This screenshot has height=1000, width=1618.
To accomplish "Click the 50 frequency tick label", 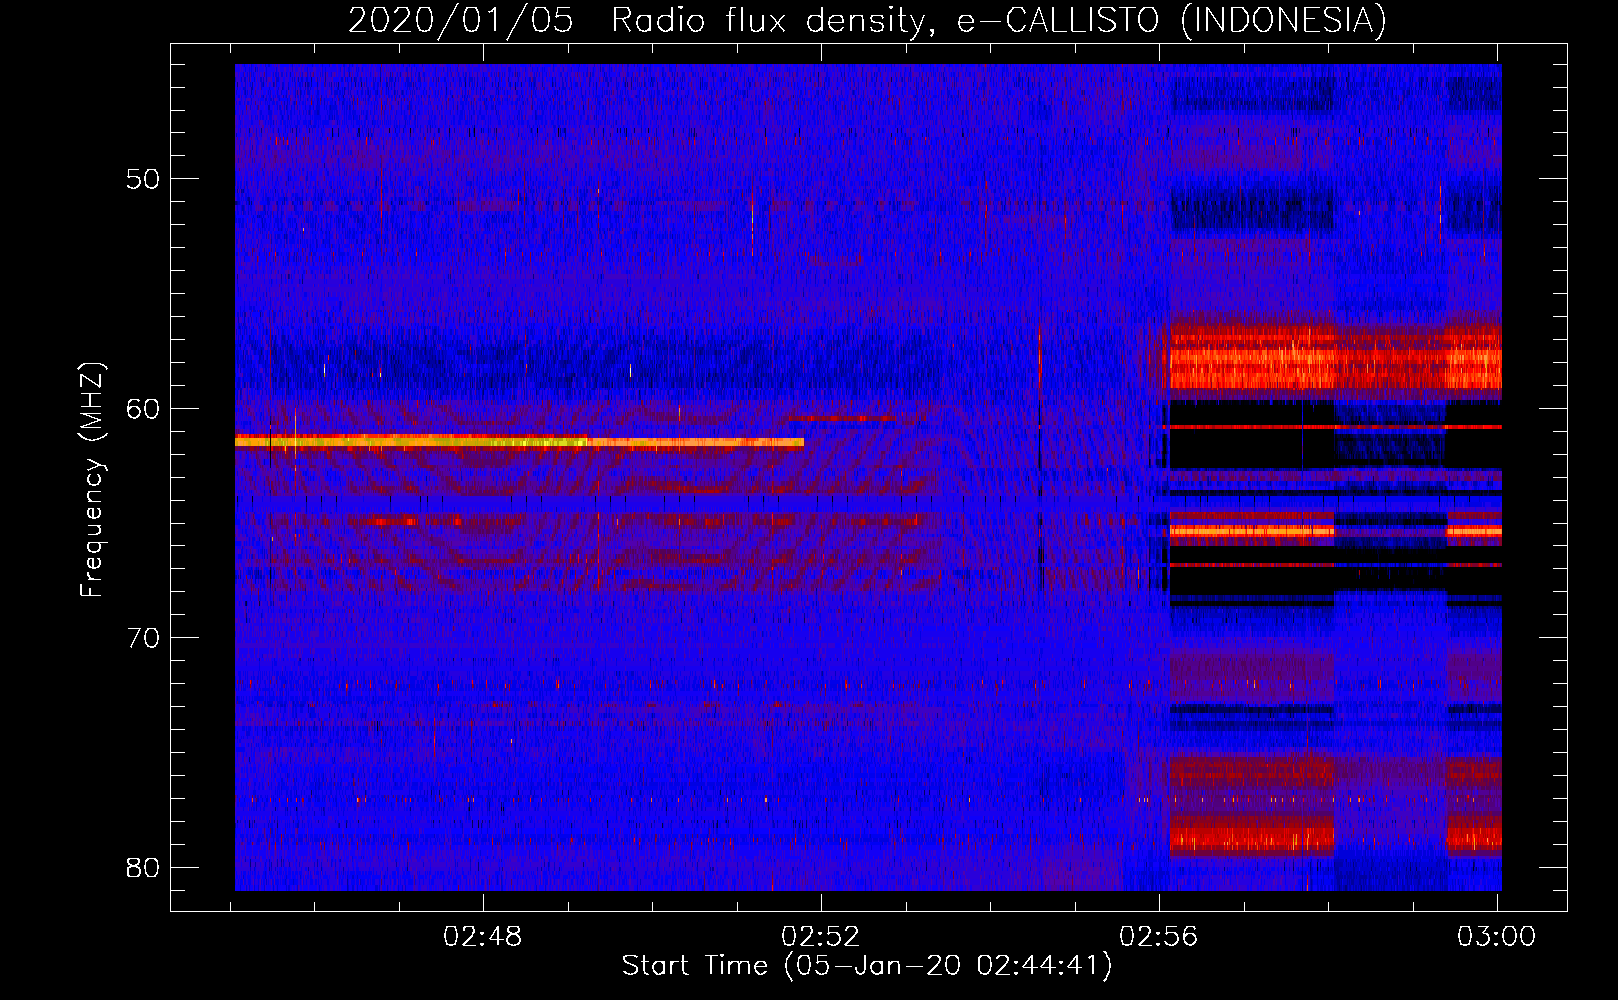I will [143, 179].
